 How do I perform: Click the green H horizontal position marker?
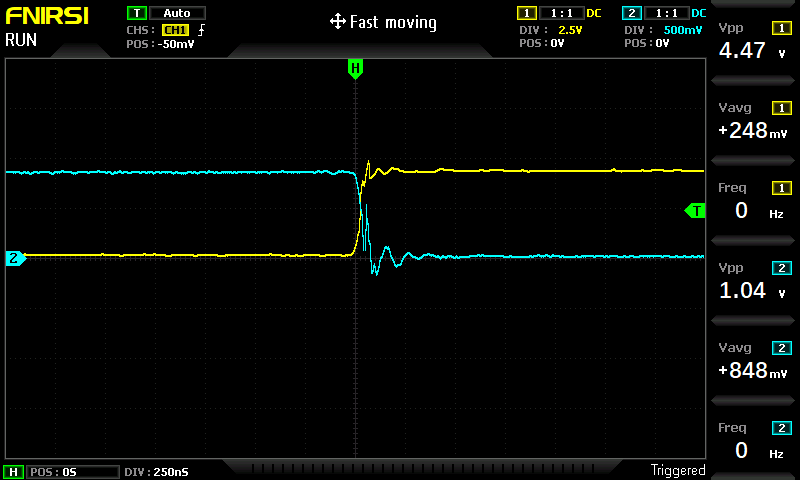click(x=355, y=68)
